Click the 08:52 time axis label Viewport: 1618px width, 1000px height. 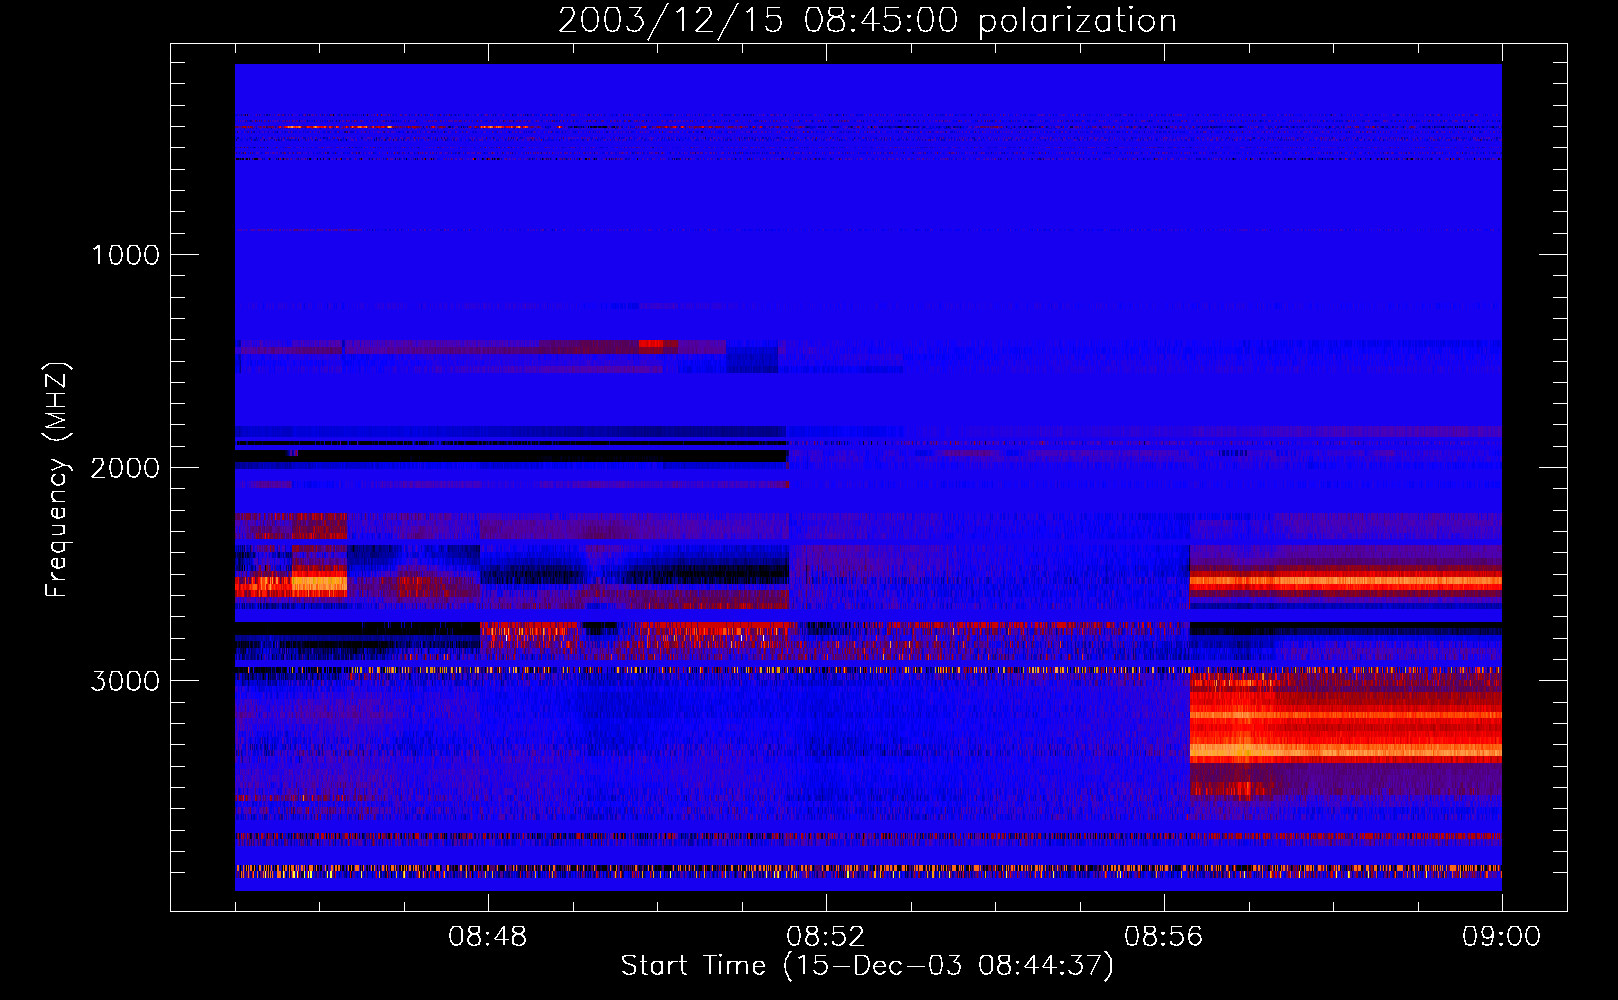pos(825,937)
